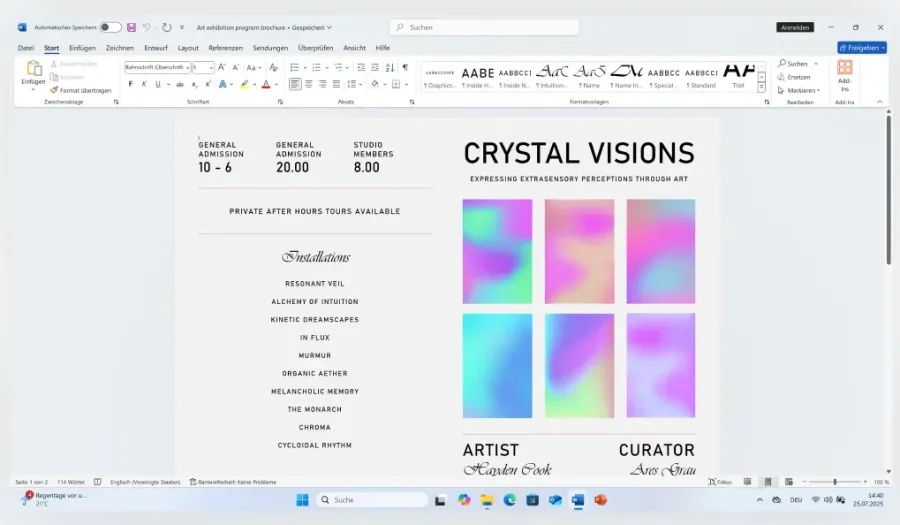Decrease paragraph indent
900x525 pixels.
(361, 67)
